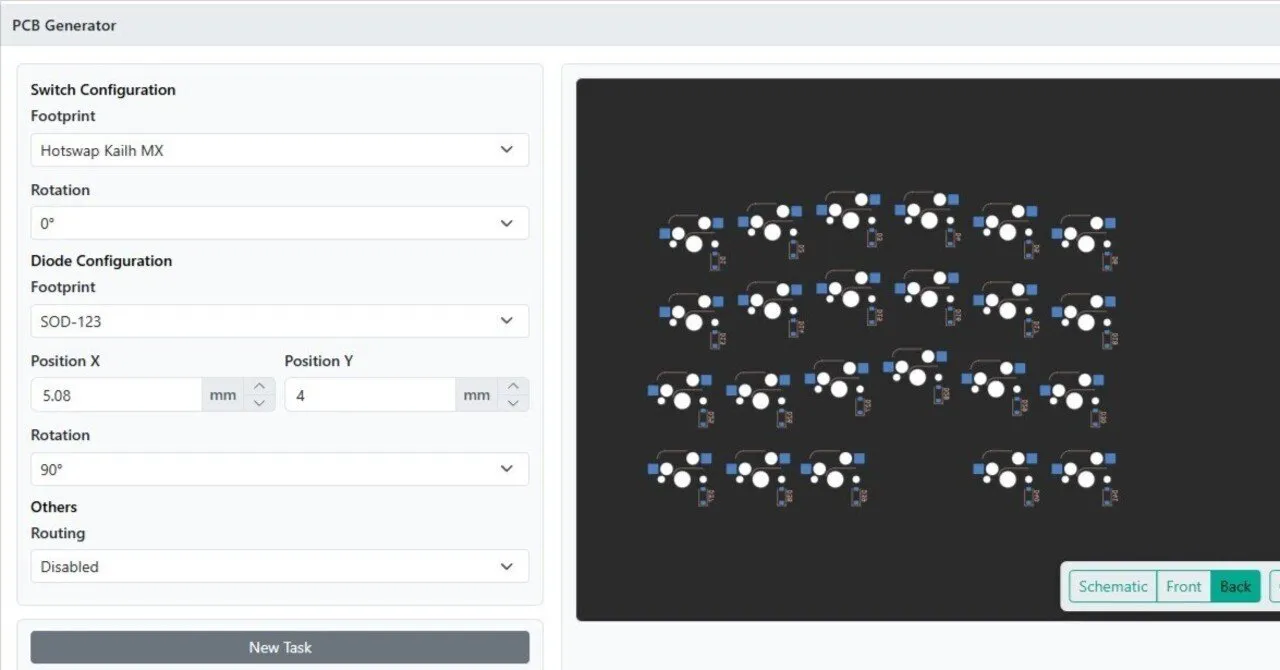Click into the Position X field showing 5.08

click(x=115, y=395)
